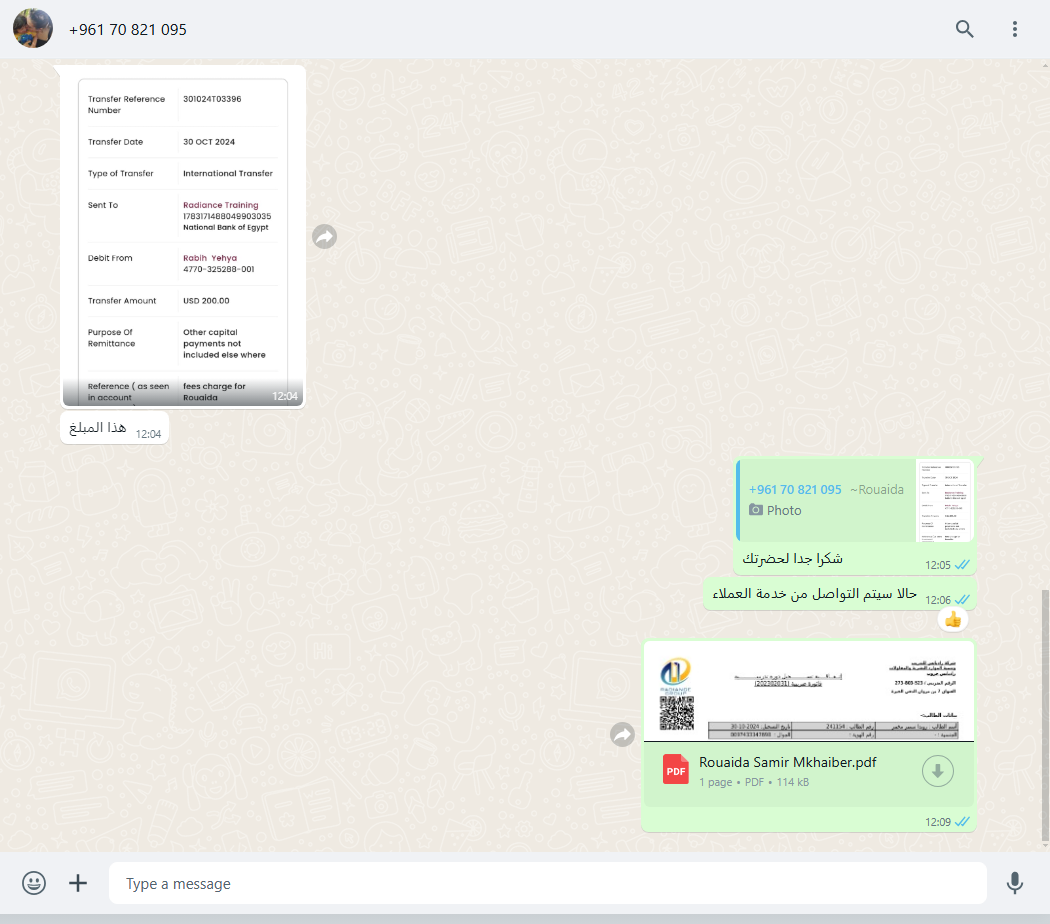Click the red PDF file icon

(x=676, y=769)
